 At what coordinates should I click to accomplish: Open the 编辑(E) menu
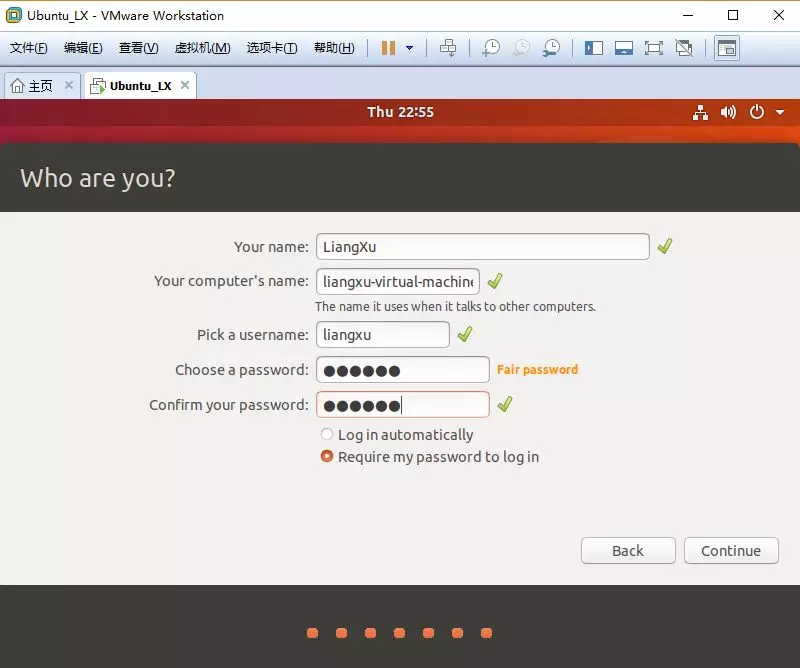coord(83,48)
